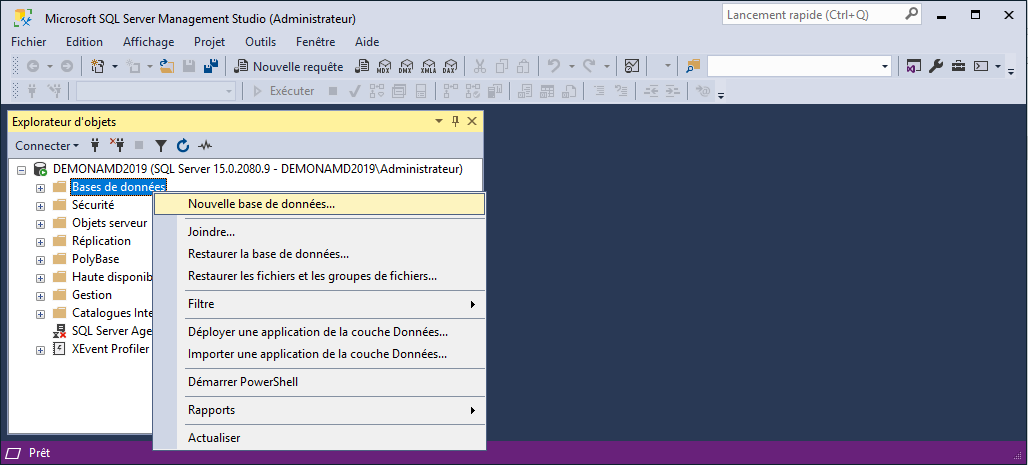Viewport: 1028px width, 465px height.
Task: Click the new project icon with star
Action: [x=98, y=66]
